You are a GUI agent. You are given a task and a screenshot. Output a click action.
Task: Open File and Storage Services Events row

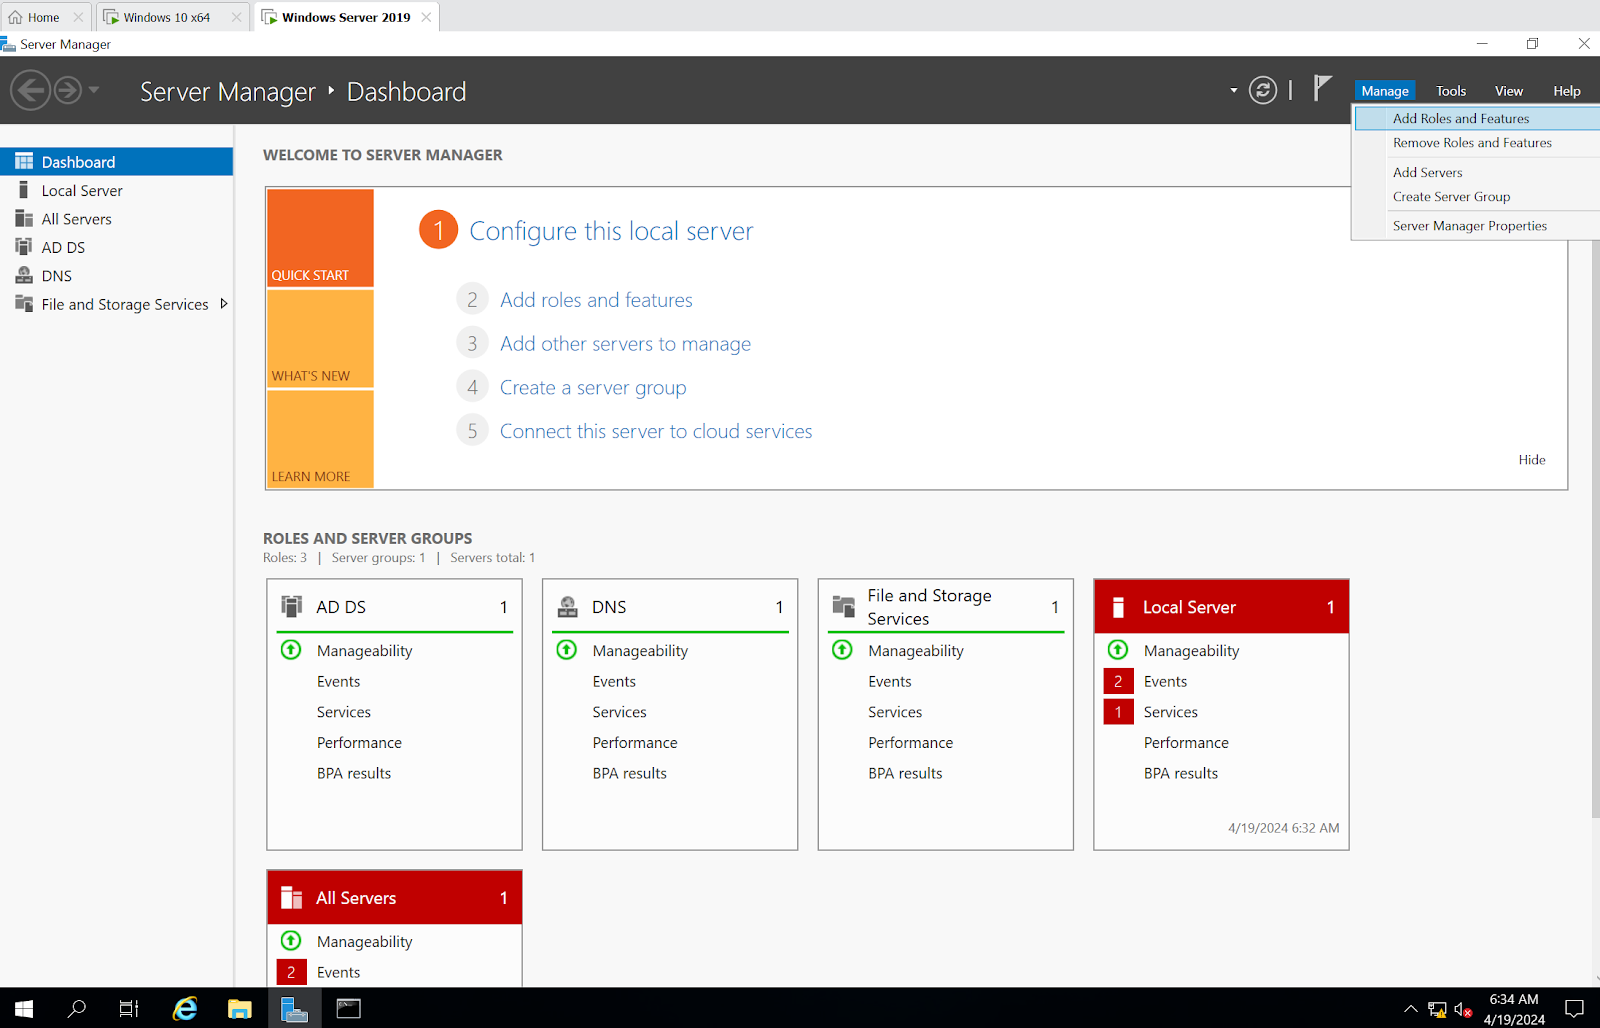point(890,681)
